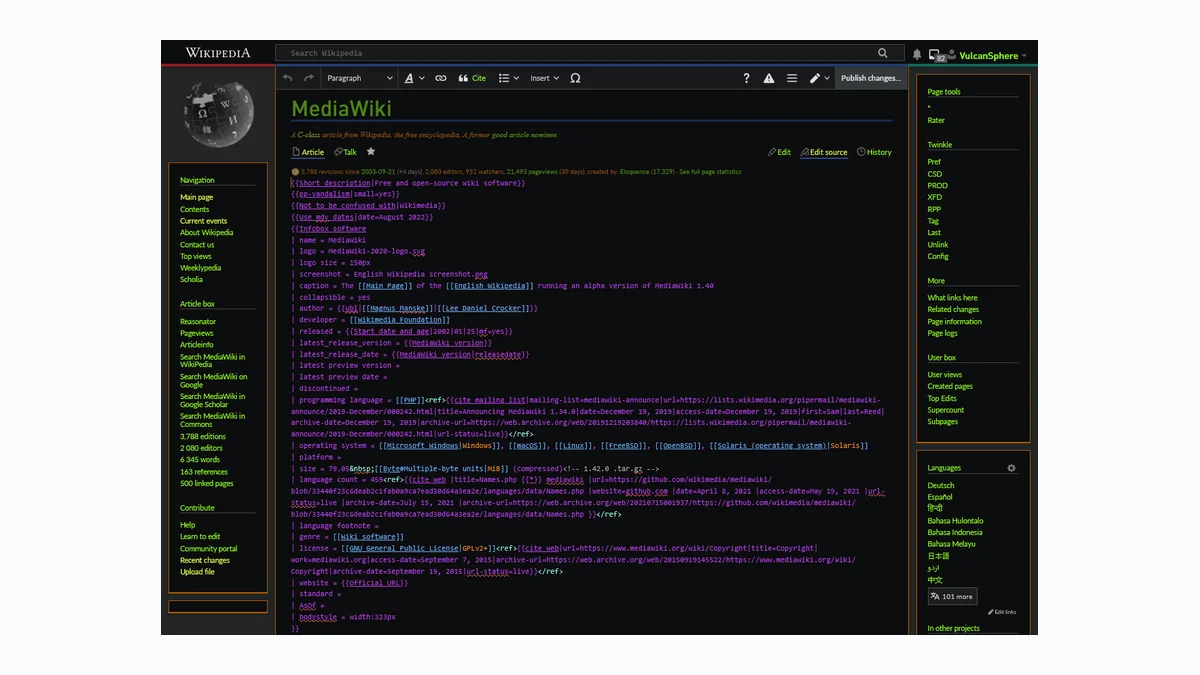Image resolution: width=1200 pixels, height=675 pixels.
Task: Click Twinkle Pref link
Action: [x=934, y=162]
